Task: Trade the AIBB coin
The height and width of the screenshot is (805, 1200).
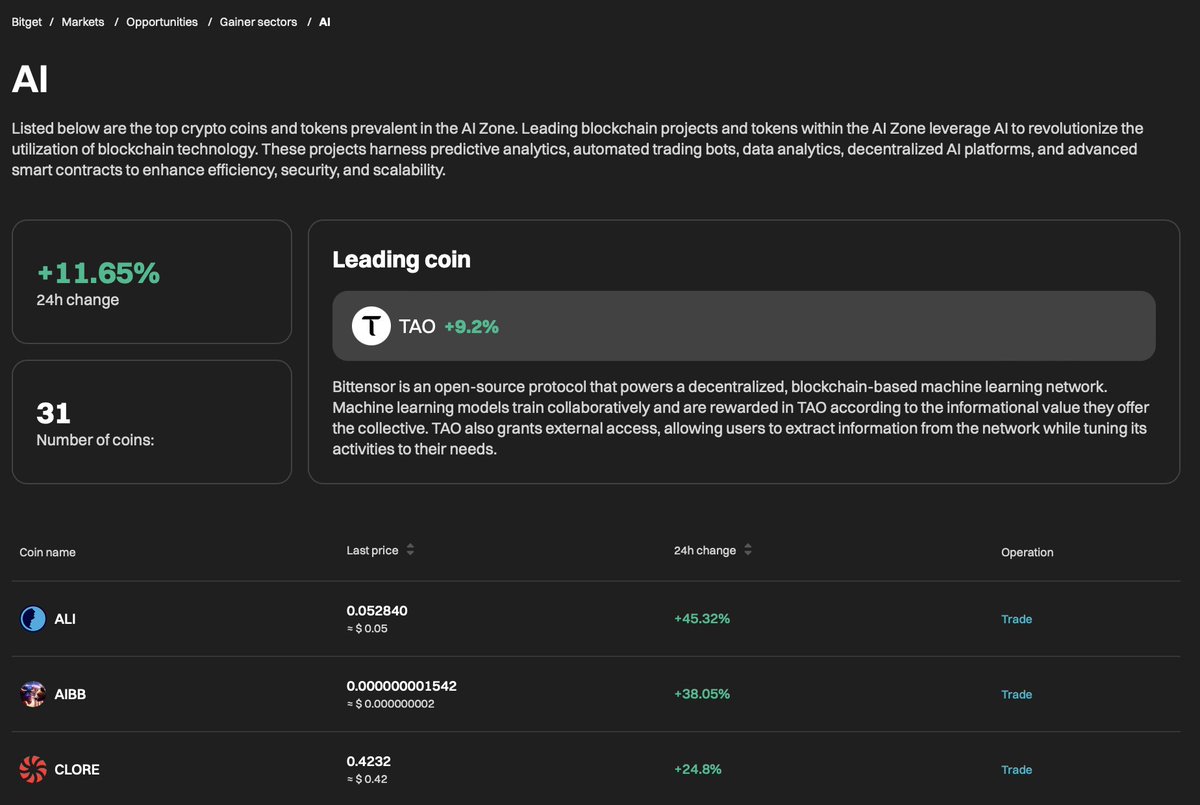Action: (x=1016, y=694)
